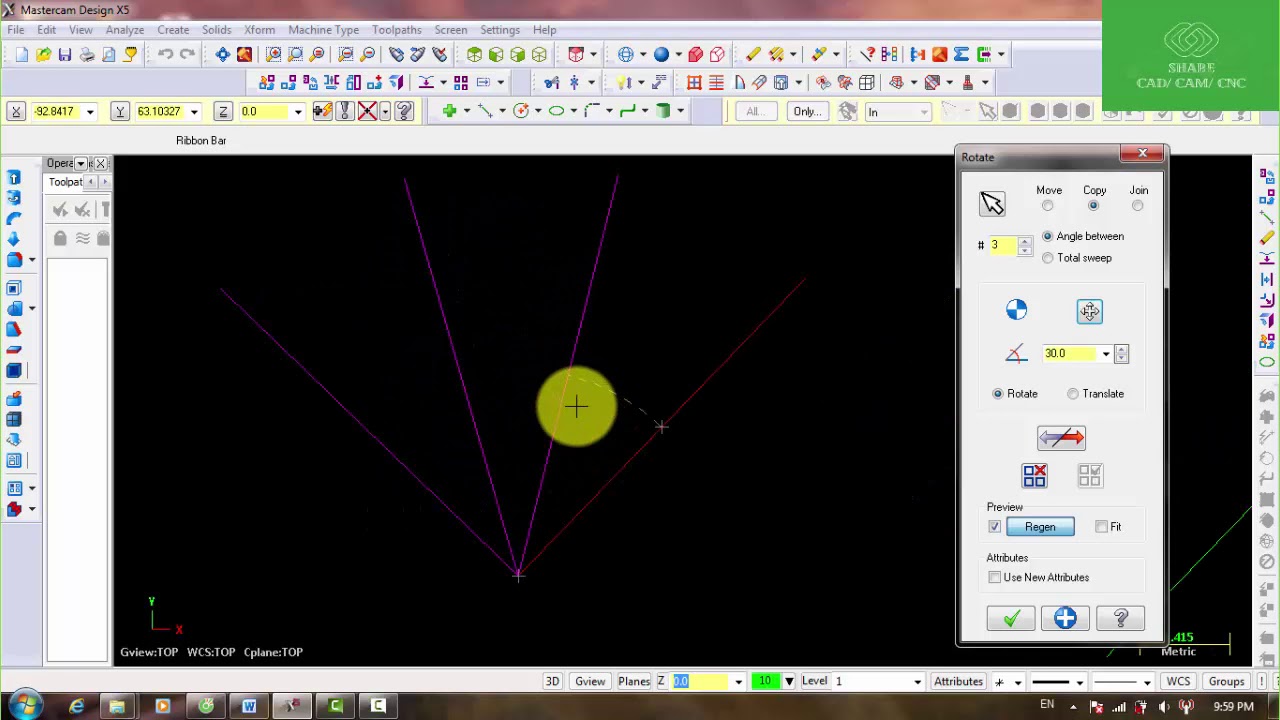Screen dimensions: 1280x720
Task: Toggle the Preview Regen checkbox
Action: [994, 527]
